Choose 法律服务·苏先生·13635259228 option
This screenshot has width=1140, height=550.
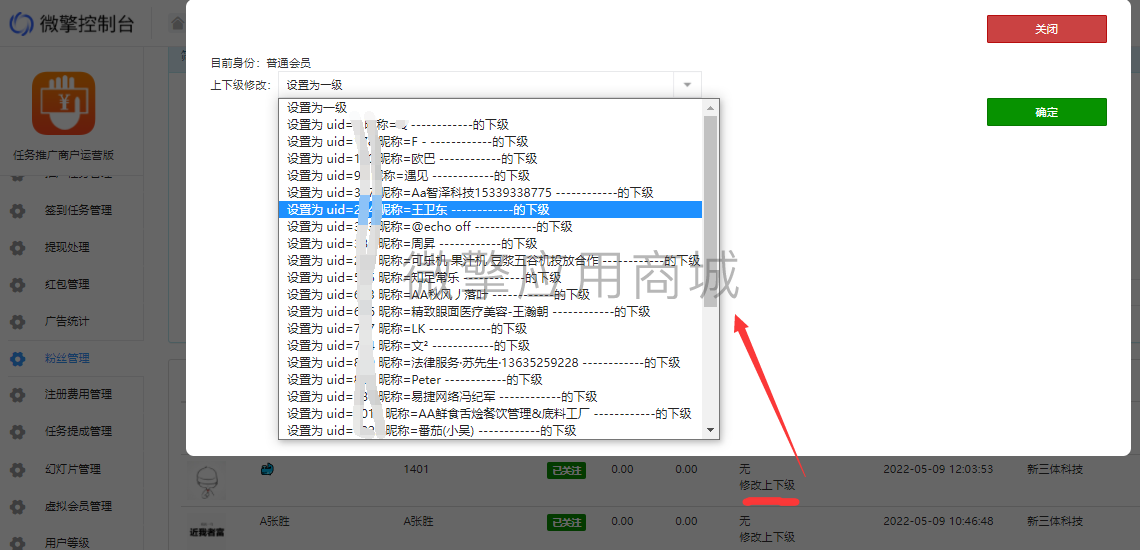click(491, 362)
